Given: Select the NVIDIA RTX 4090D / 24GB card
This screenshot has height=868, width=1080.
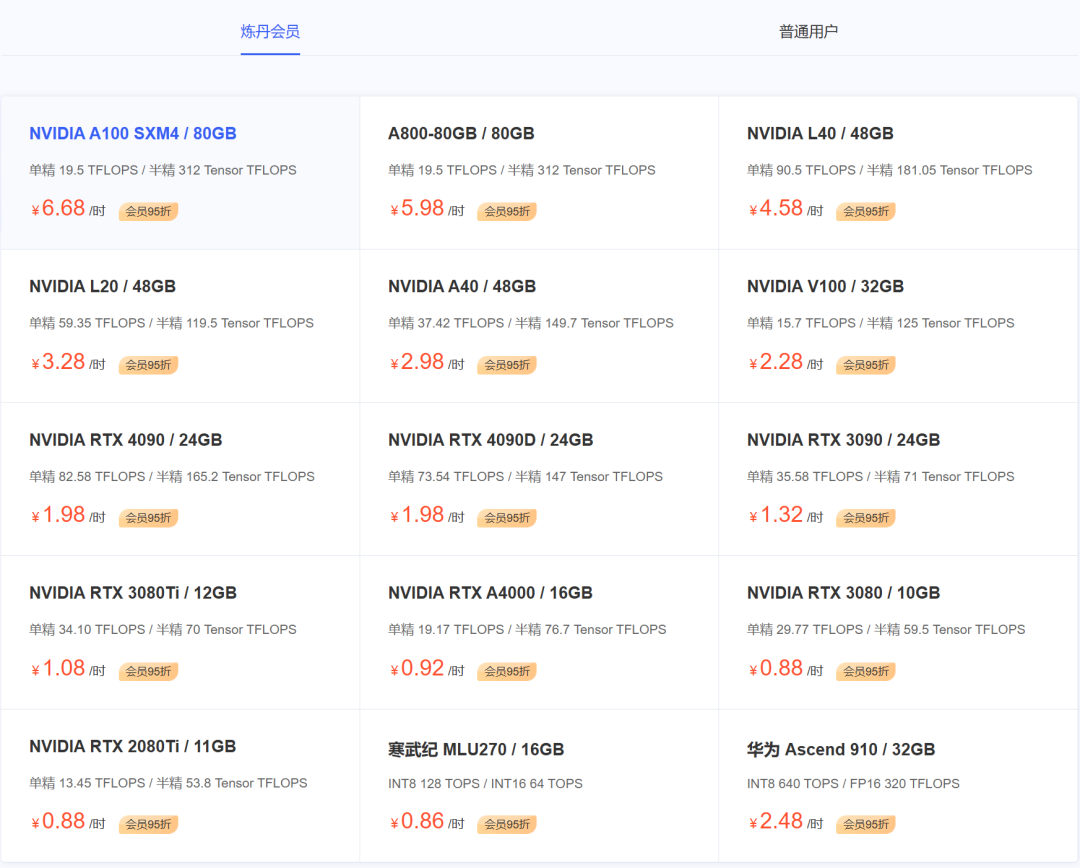Looking at the screenshot, I should point(539,479).
